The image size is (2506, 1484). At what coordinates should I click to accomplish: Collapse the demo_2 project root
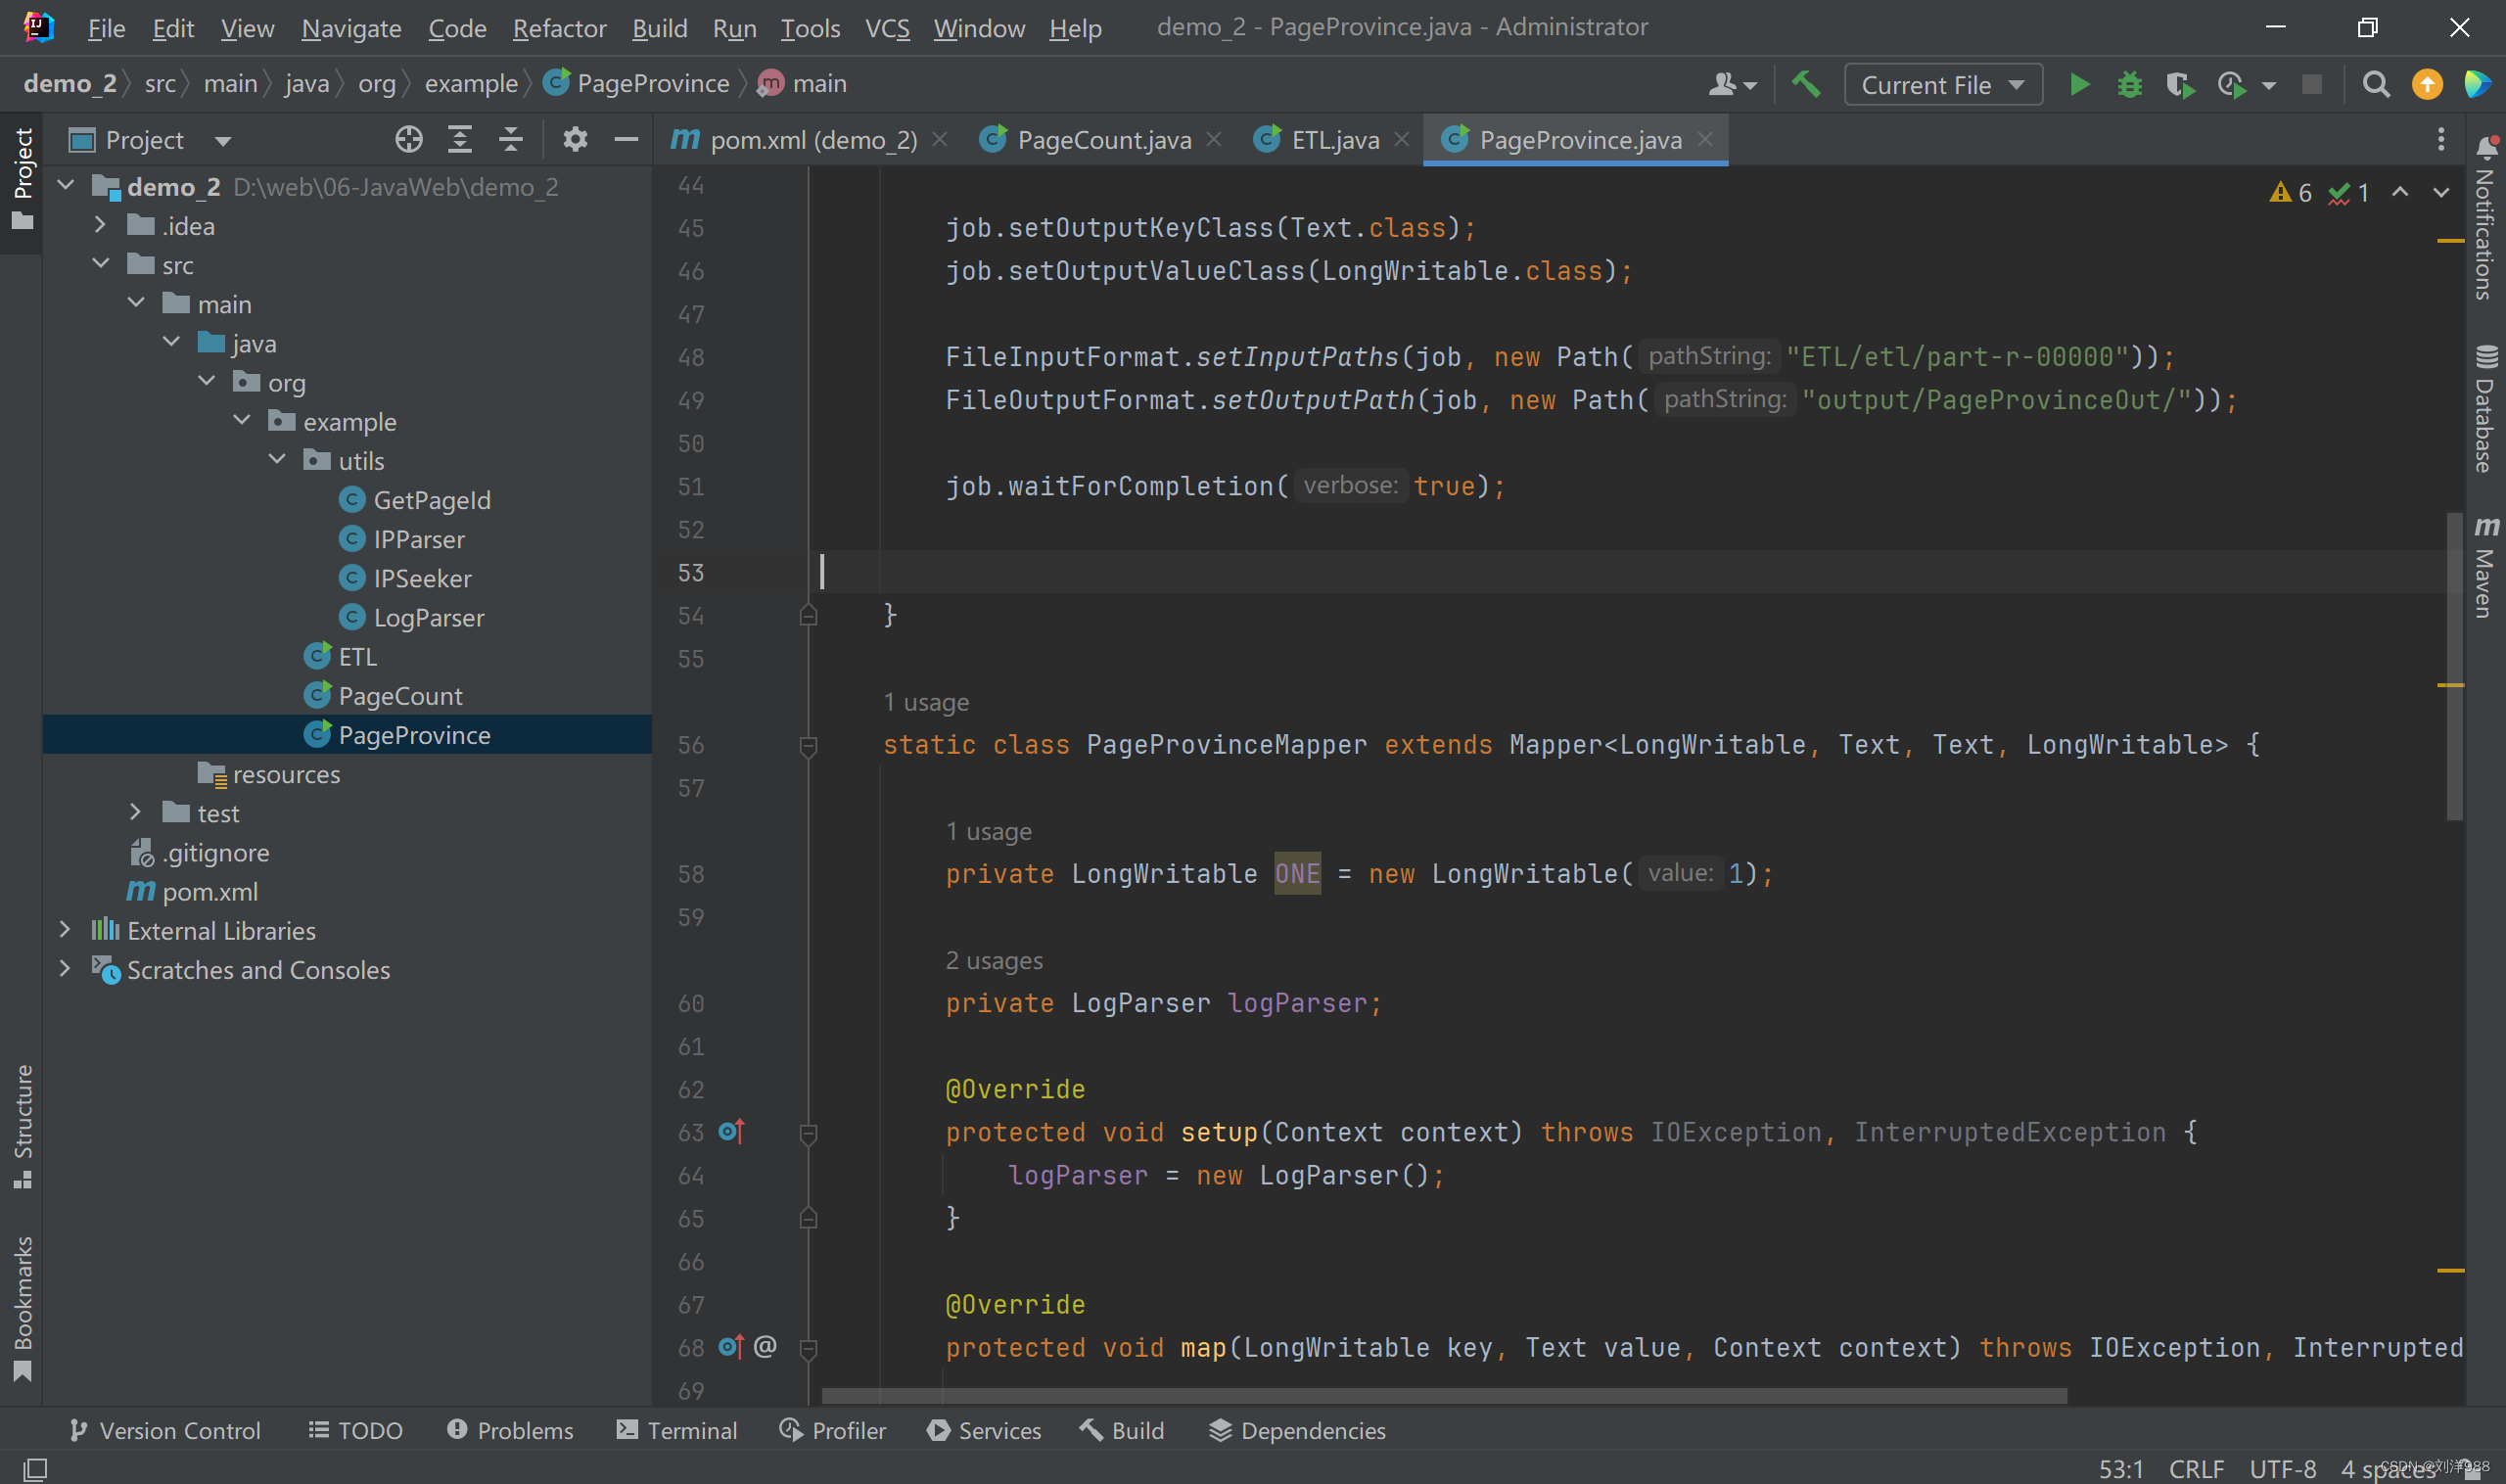click(66, 186)
